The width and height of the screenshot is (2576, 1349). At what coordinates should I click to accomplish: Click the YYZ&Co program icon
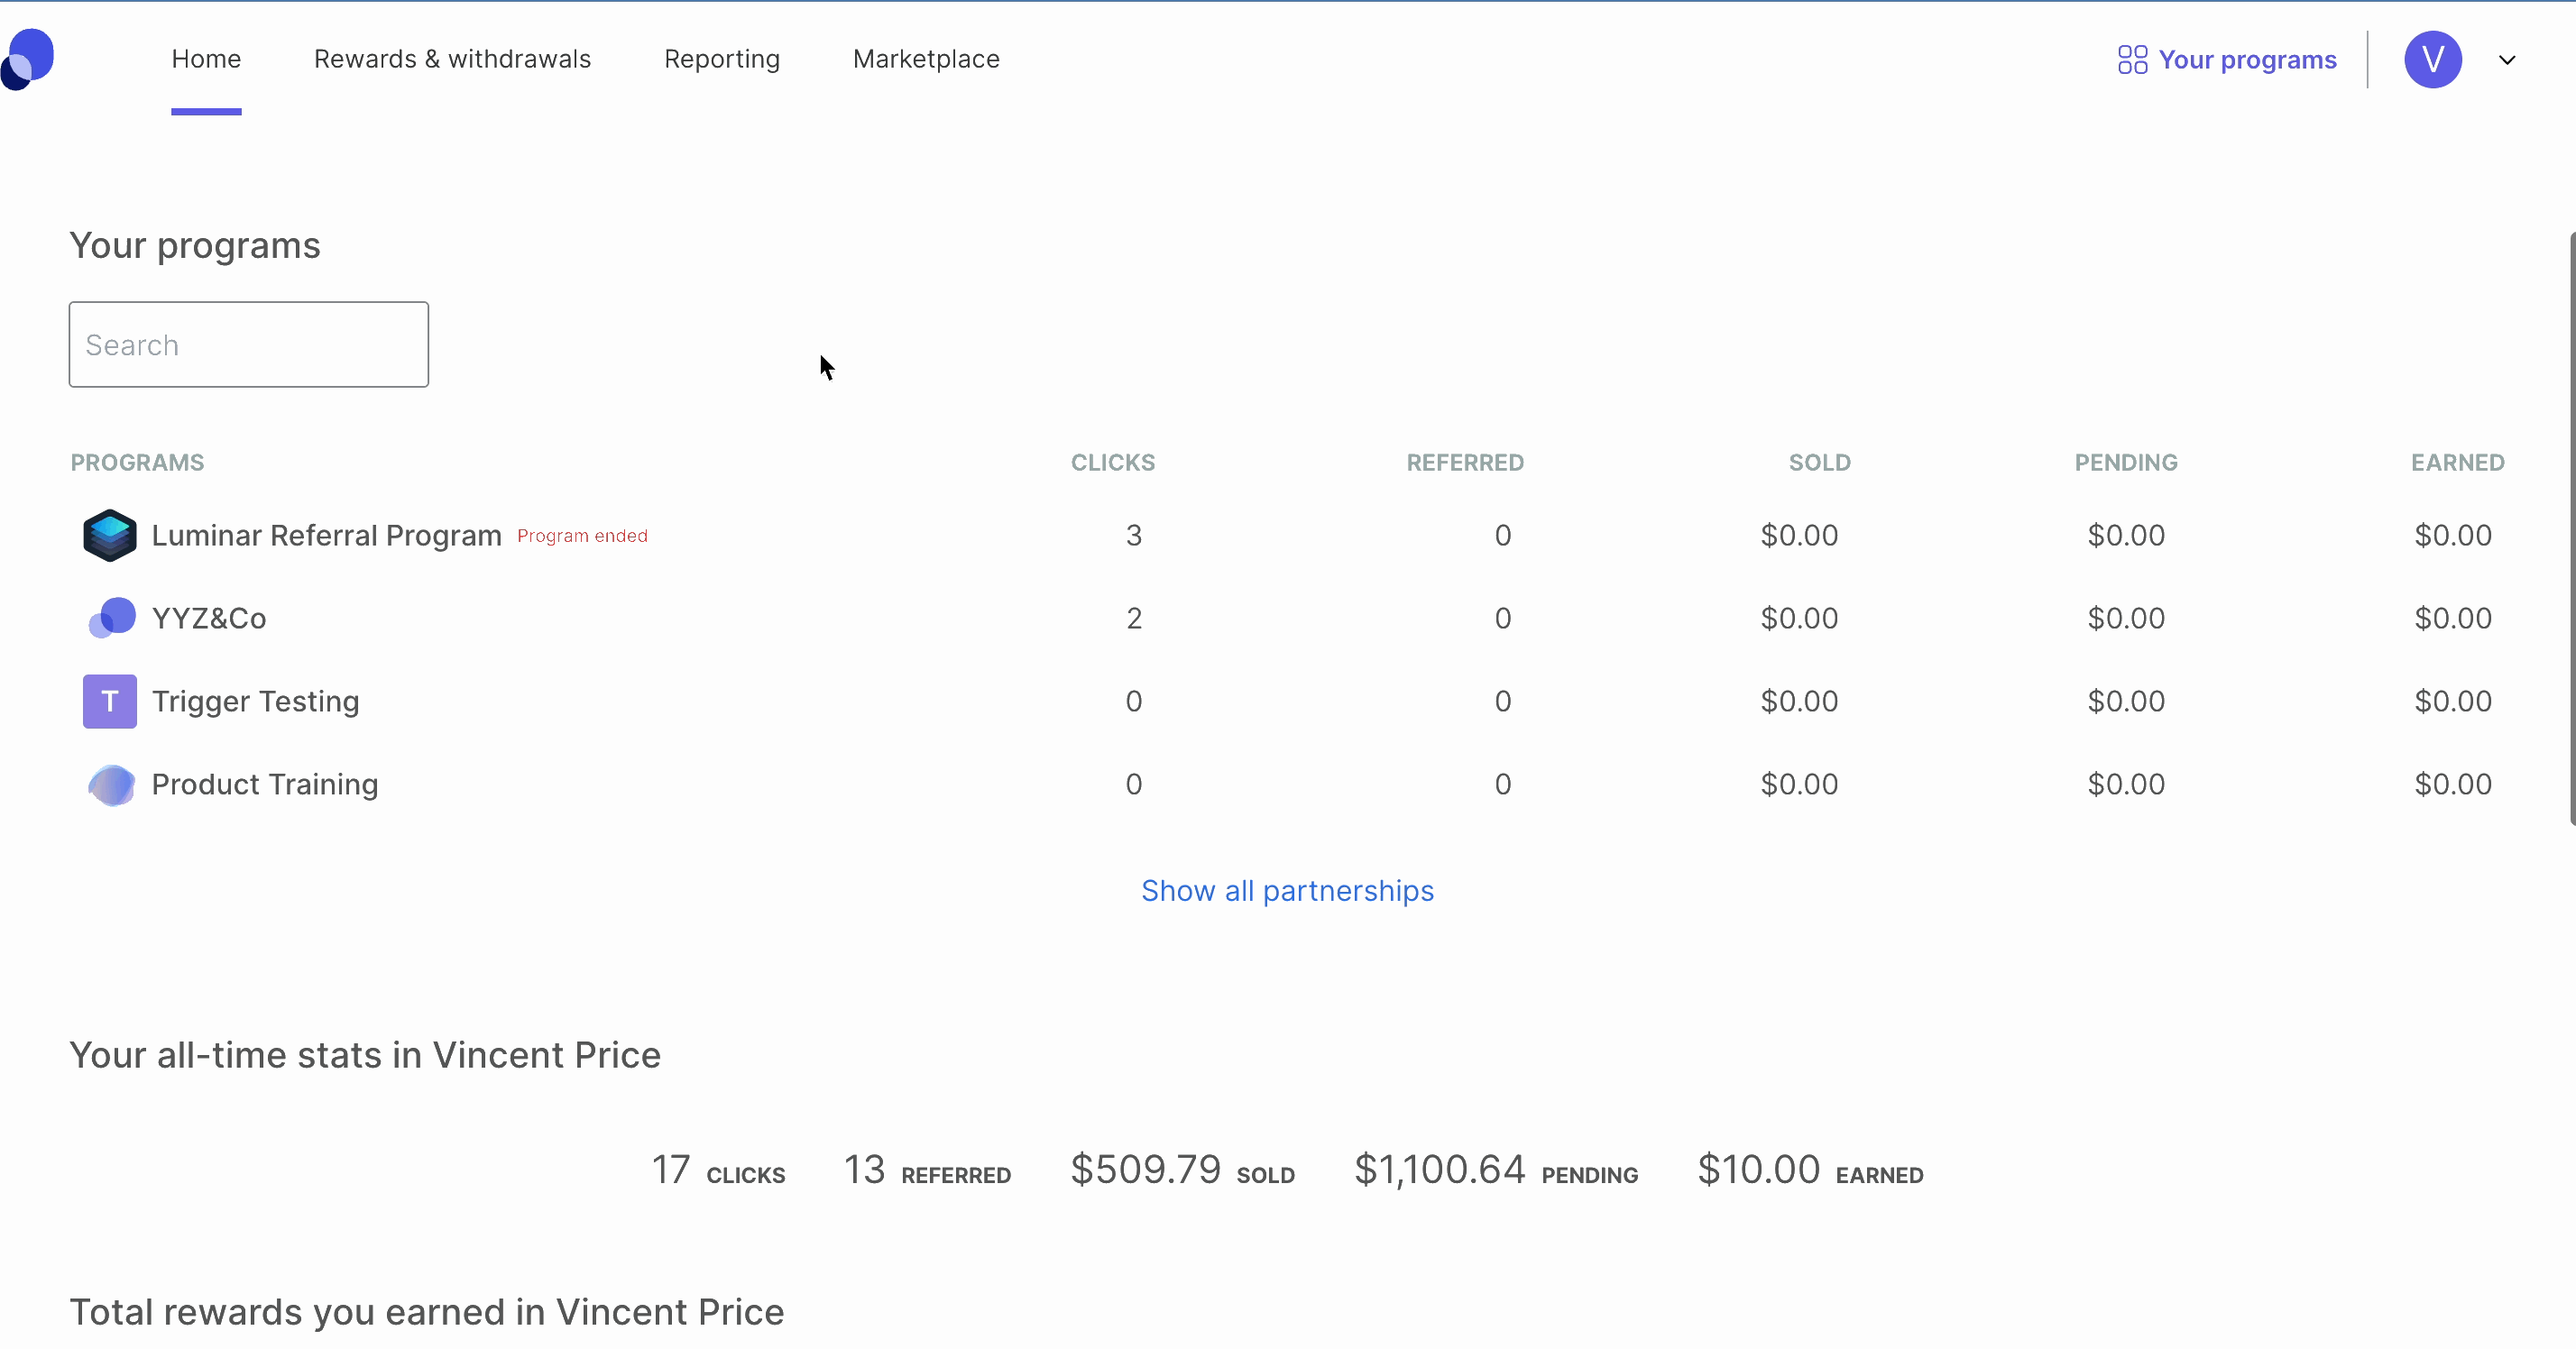click(x=112, y=618)
